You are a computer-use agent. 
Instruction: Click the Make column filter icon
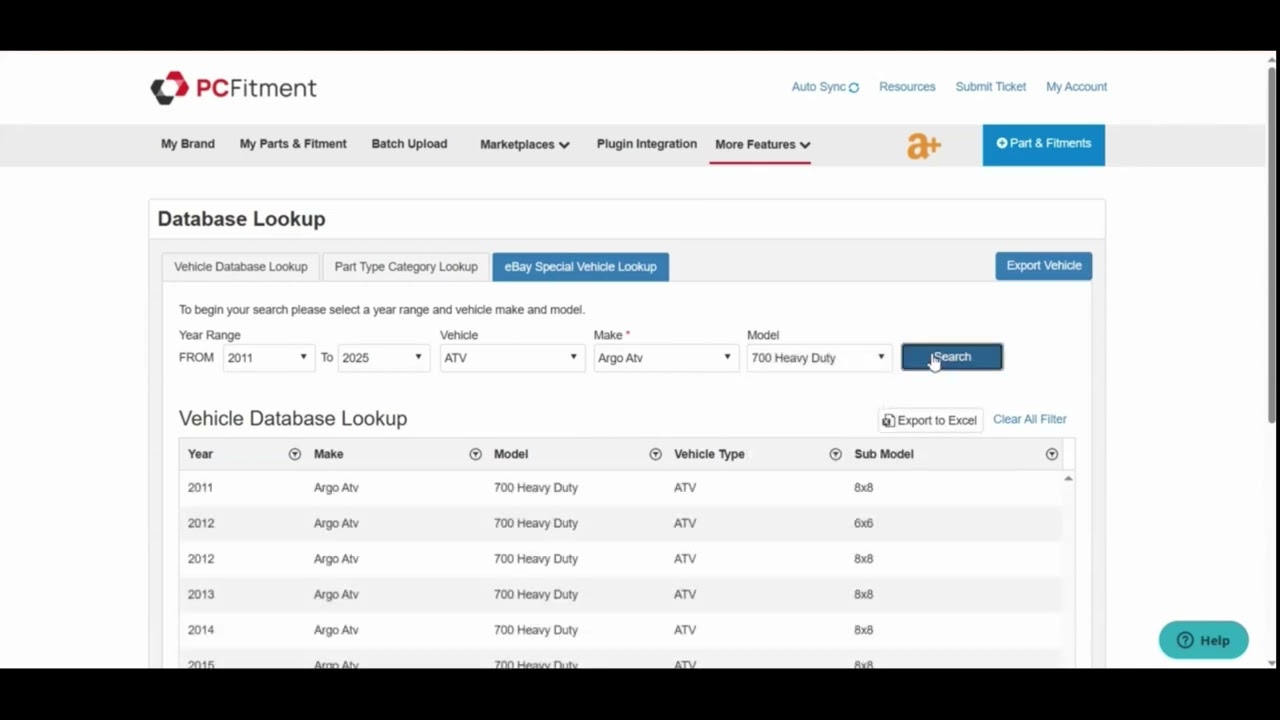(x=475, y=454)
